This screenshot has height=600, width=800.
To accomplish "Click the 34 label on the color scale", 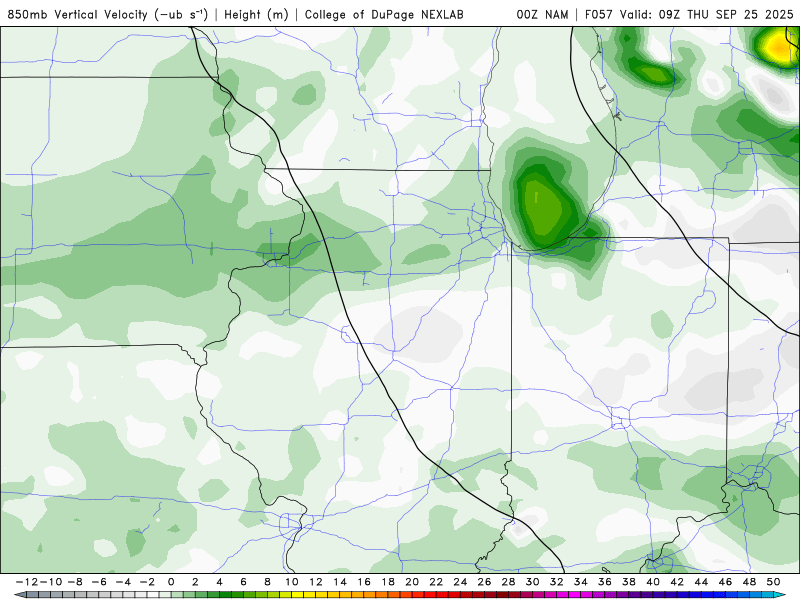I will click(581, 582).
